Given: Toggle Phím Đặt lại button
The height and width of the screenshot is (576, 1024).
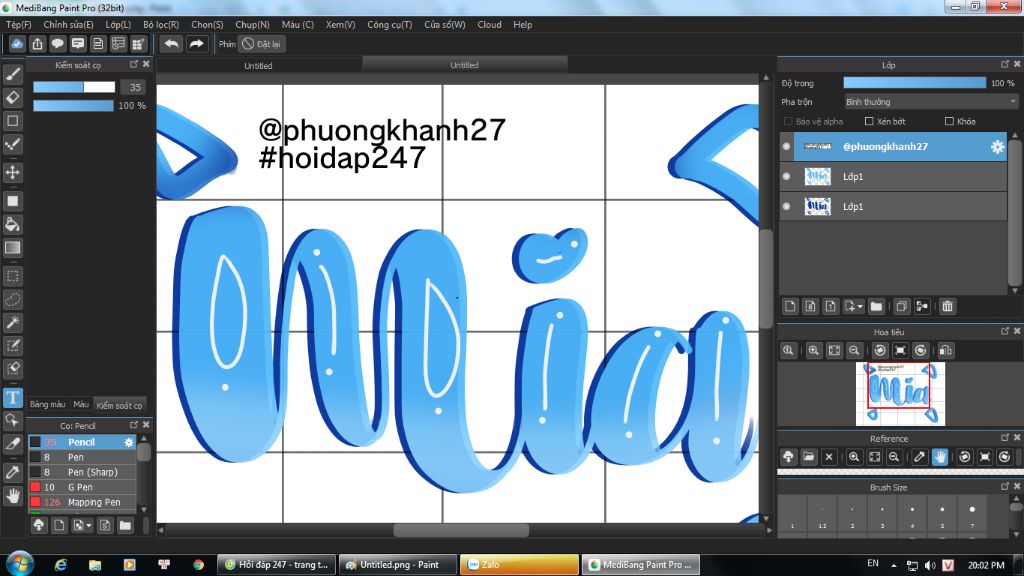Looking at the screenshot, I should click(261, 44).
